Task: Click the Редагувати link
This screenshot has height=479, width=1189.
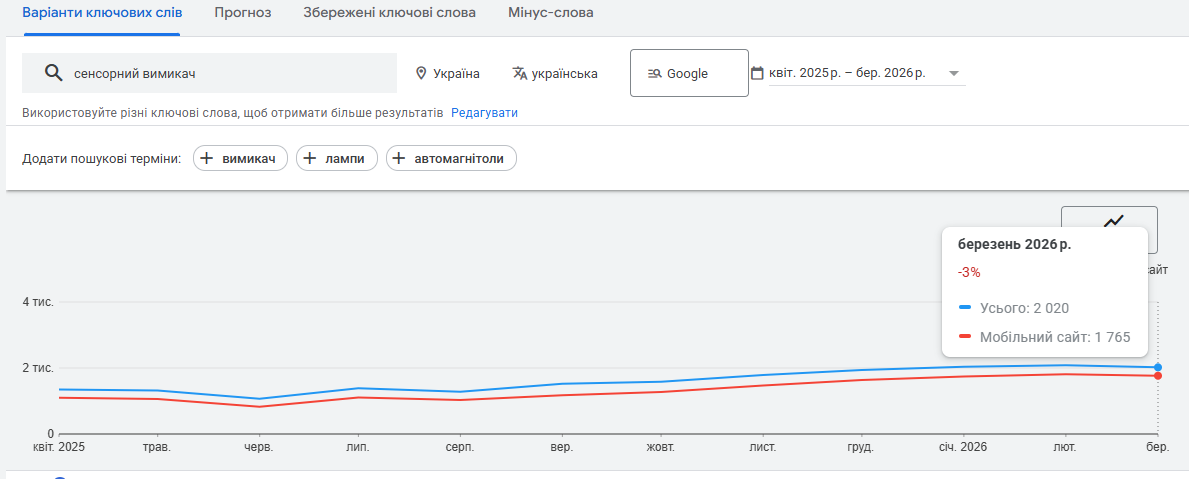Action: point(484,113)
